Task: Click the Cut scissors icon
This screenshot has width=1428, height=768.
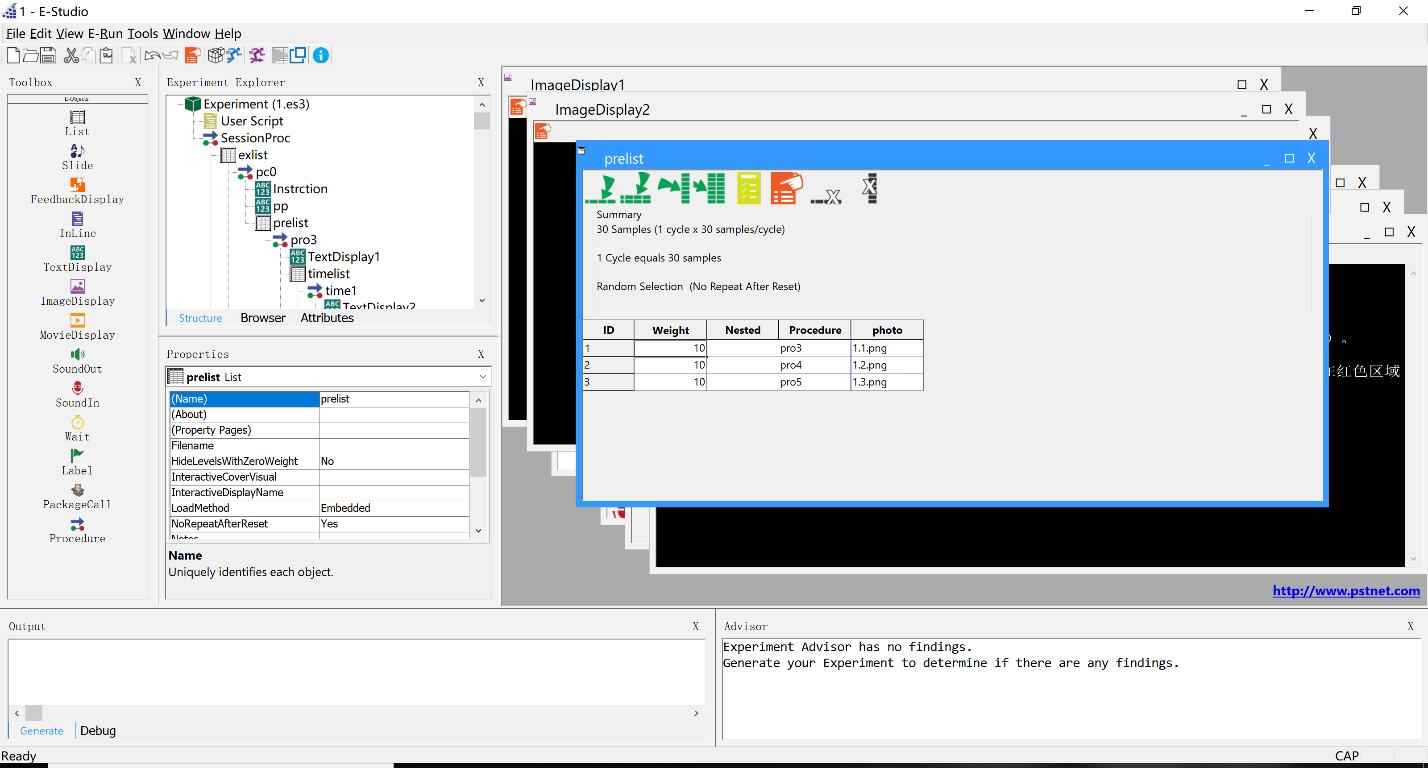Action: [x=71, y=55]
